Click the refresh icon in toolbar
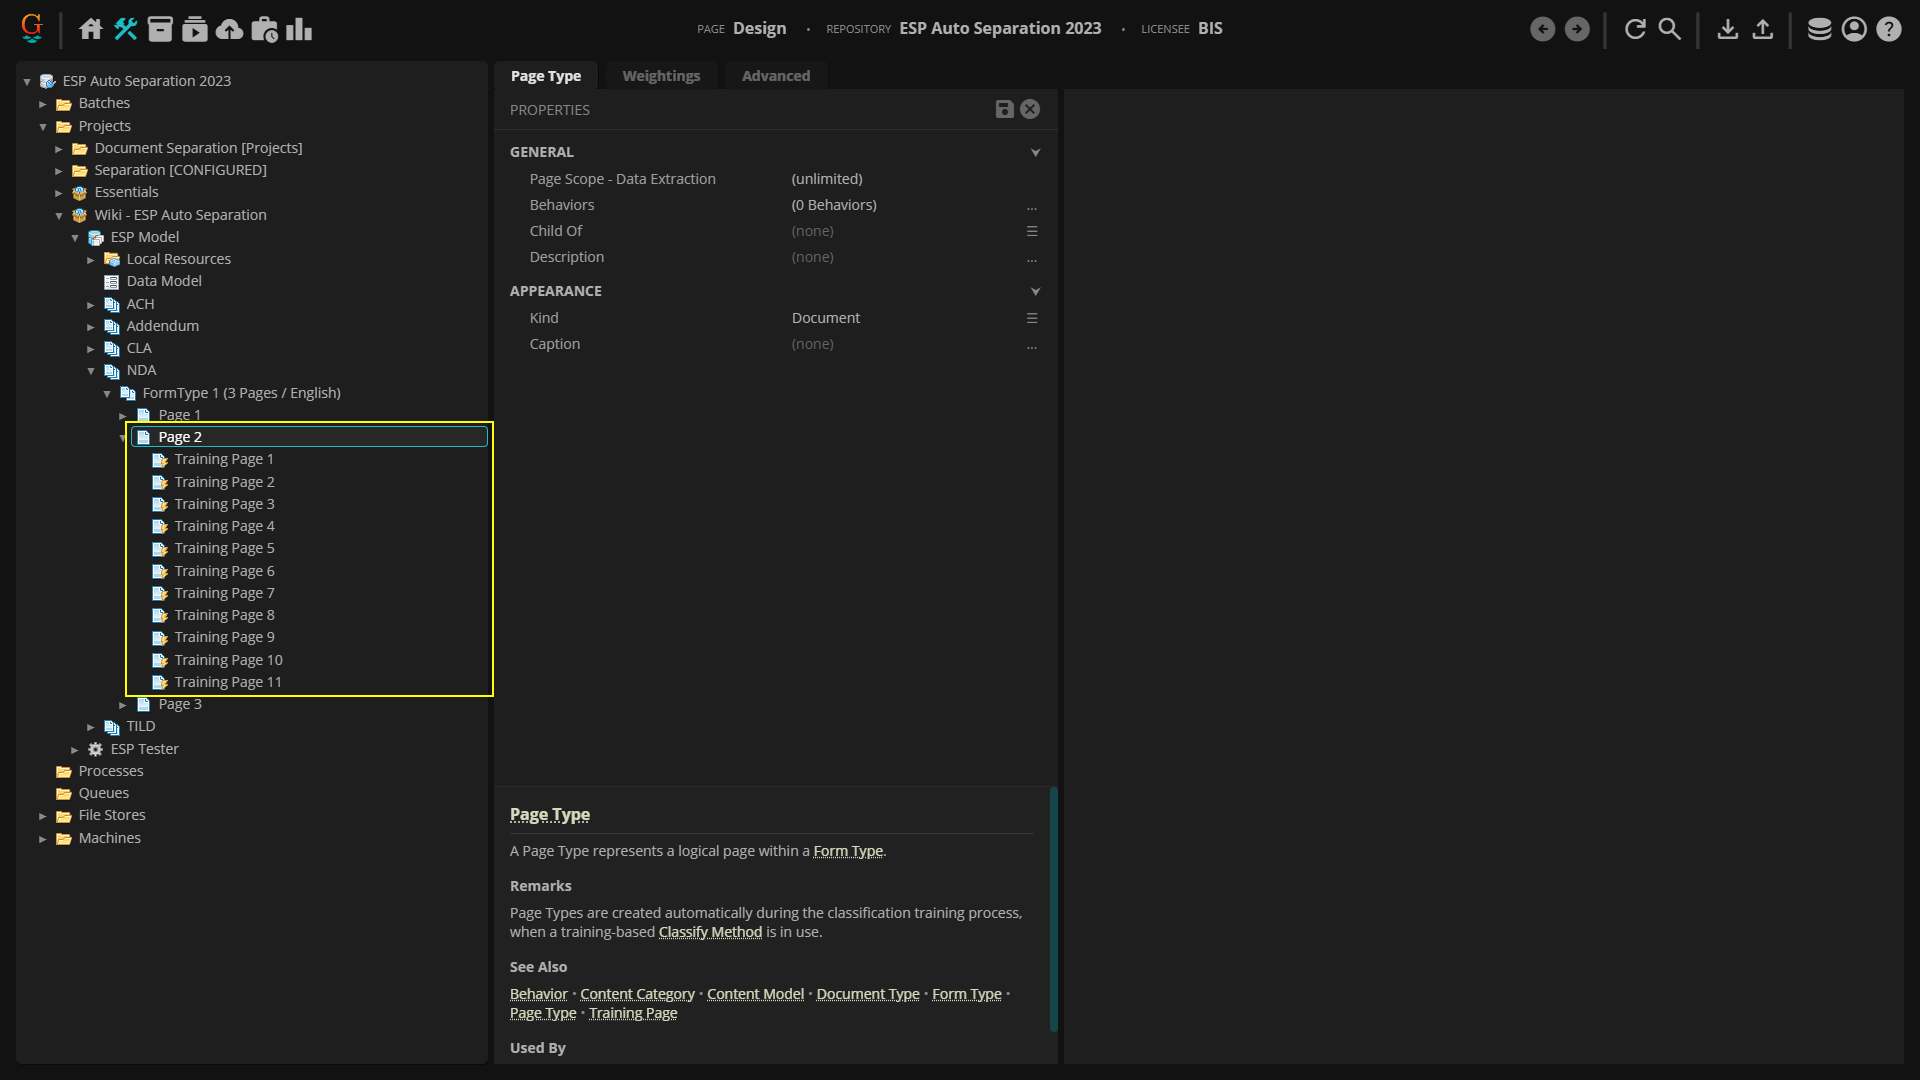The height and width of the screenshot is (1080, 1920). 1635,29
